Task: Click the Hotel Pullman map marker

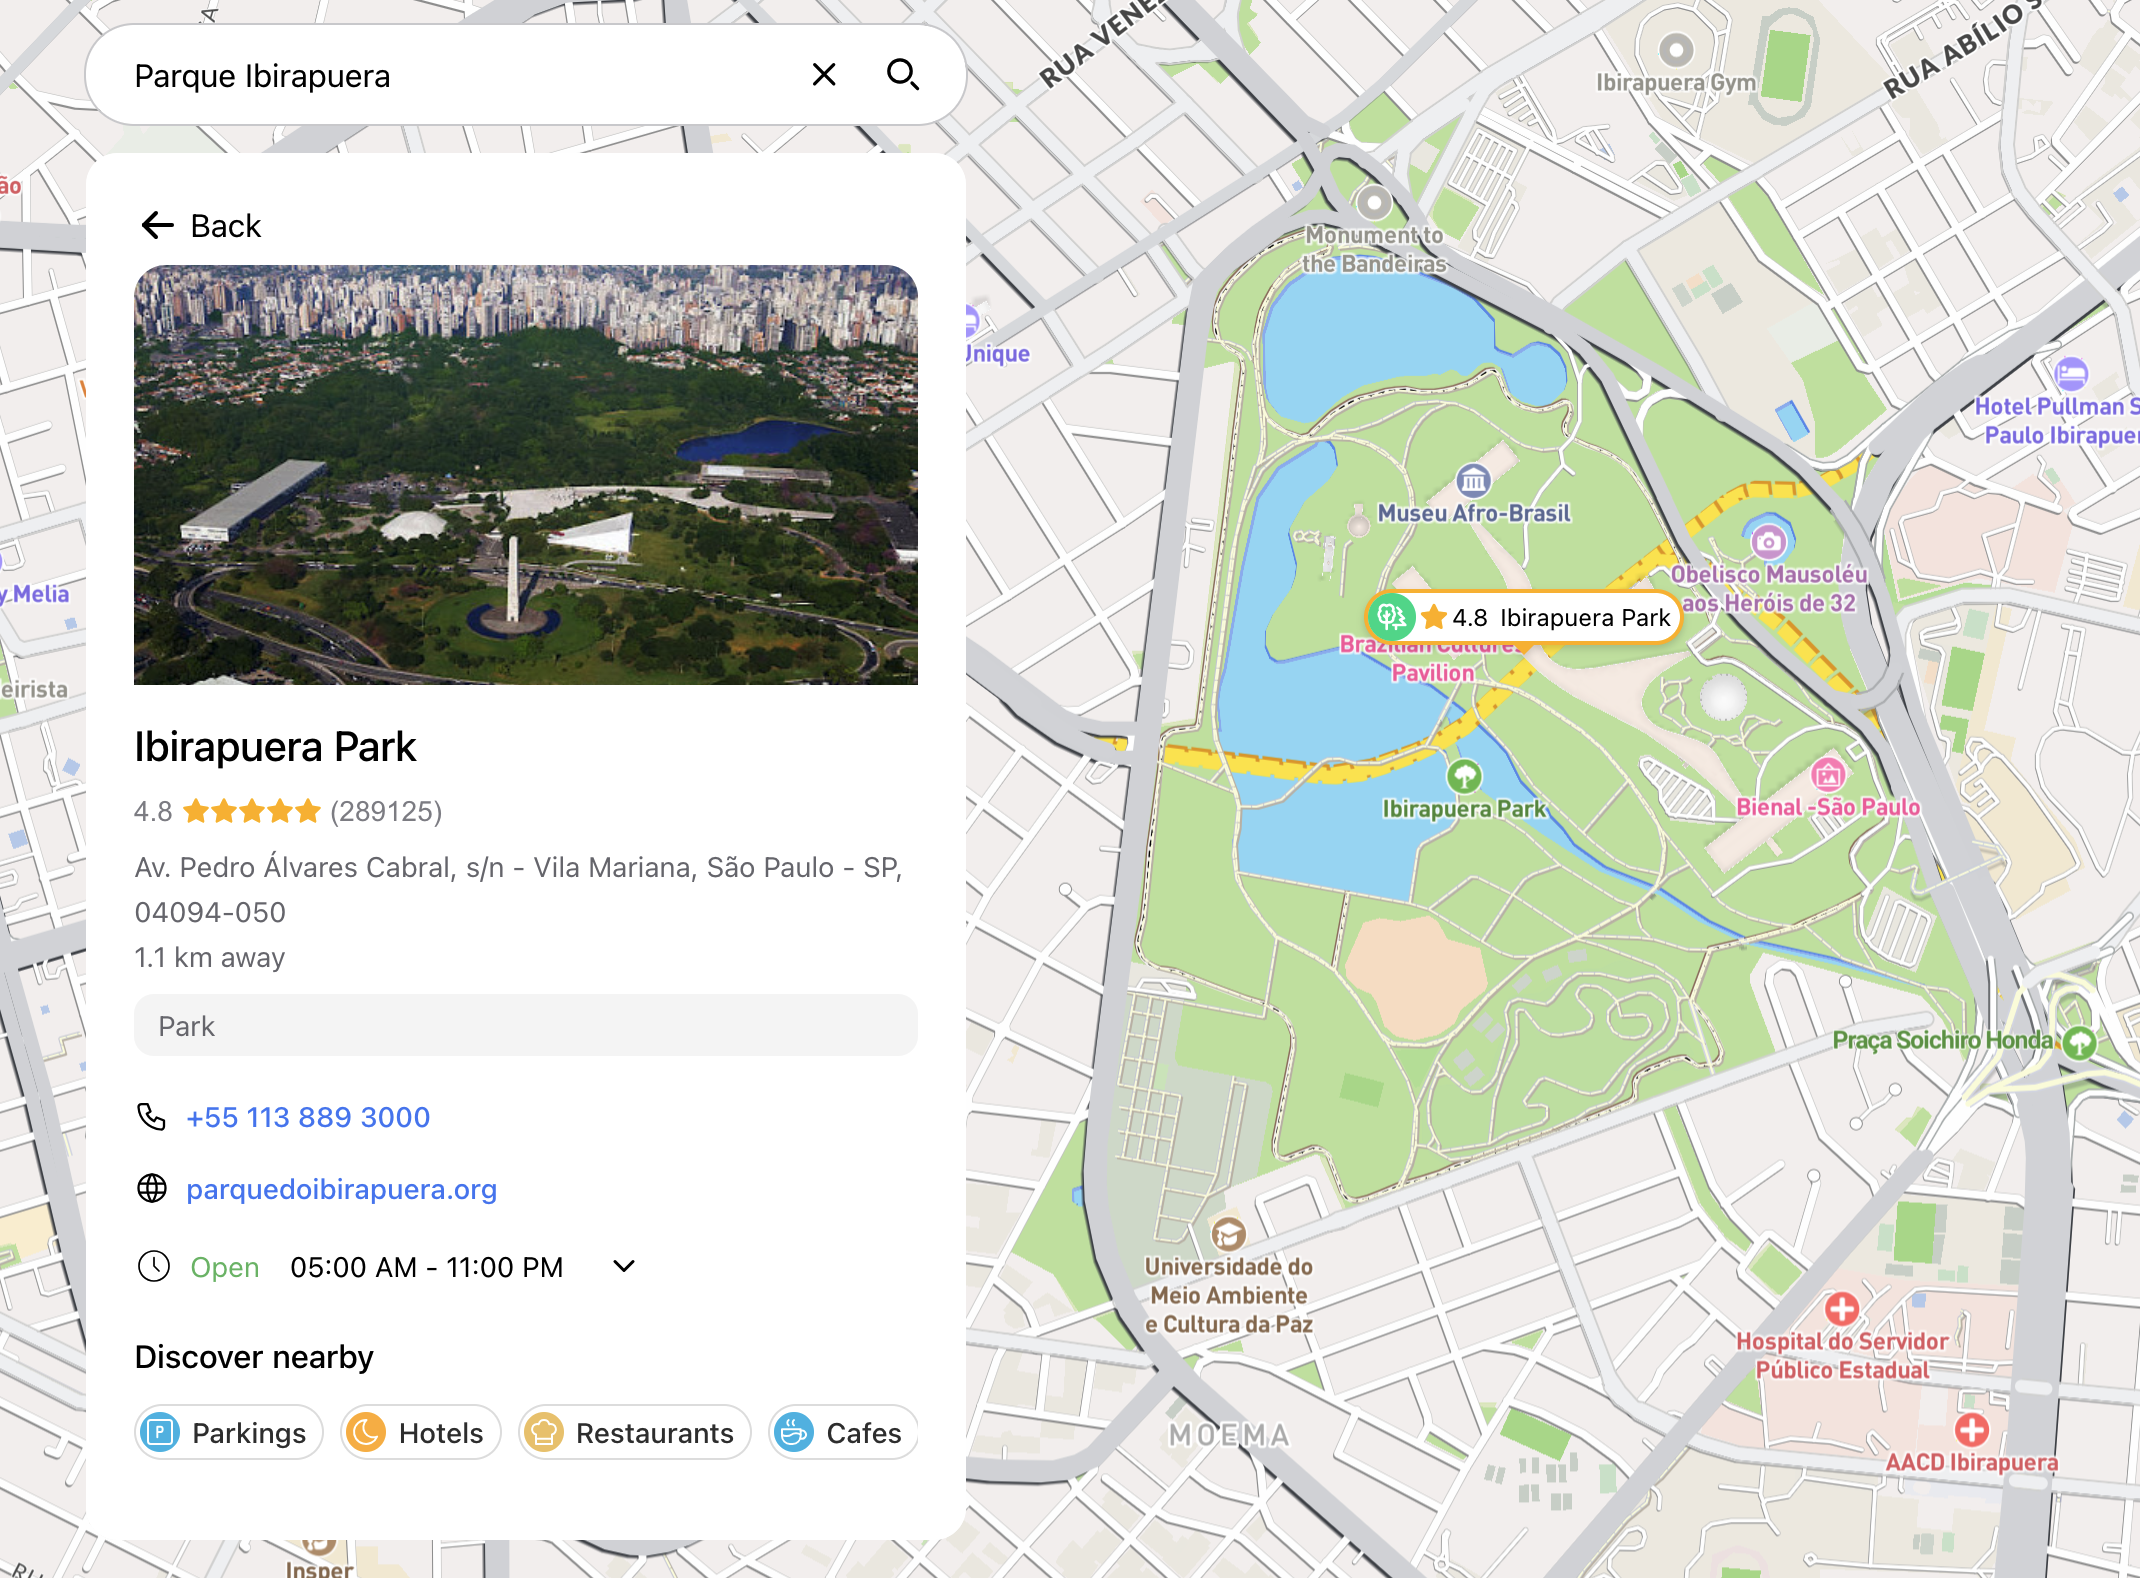Action: point(2071,374)
